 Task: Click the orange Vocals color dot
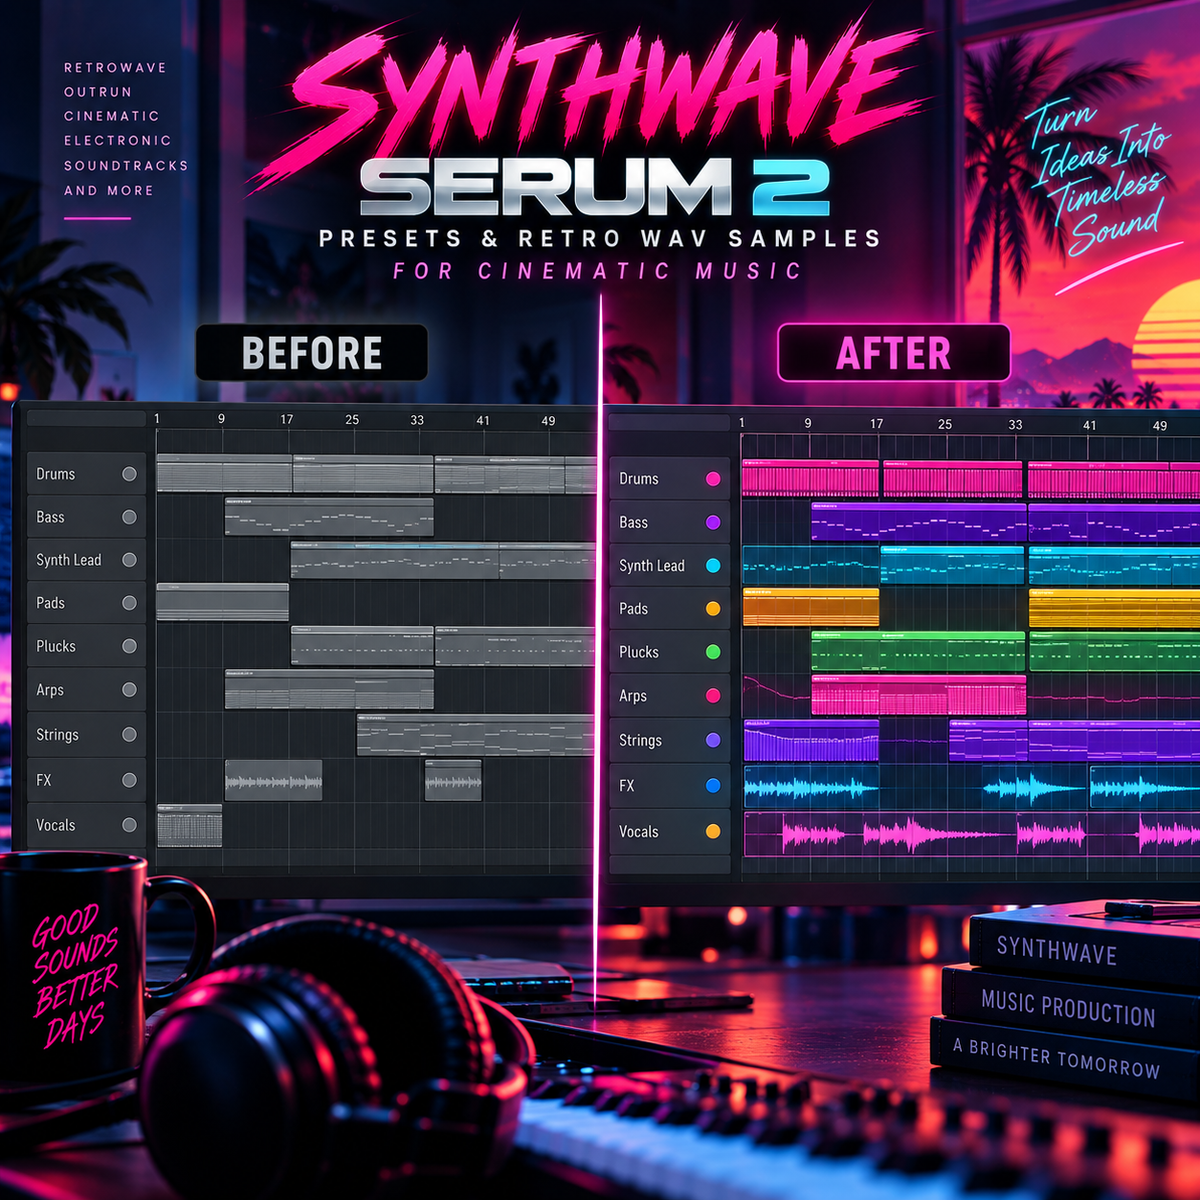(x=713, y=831)
